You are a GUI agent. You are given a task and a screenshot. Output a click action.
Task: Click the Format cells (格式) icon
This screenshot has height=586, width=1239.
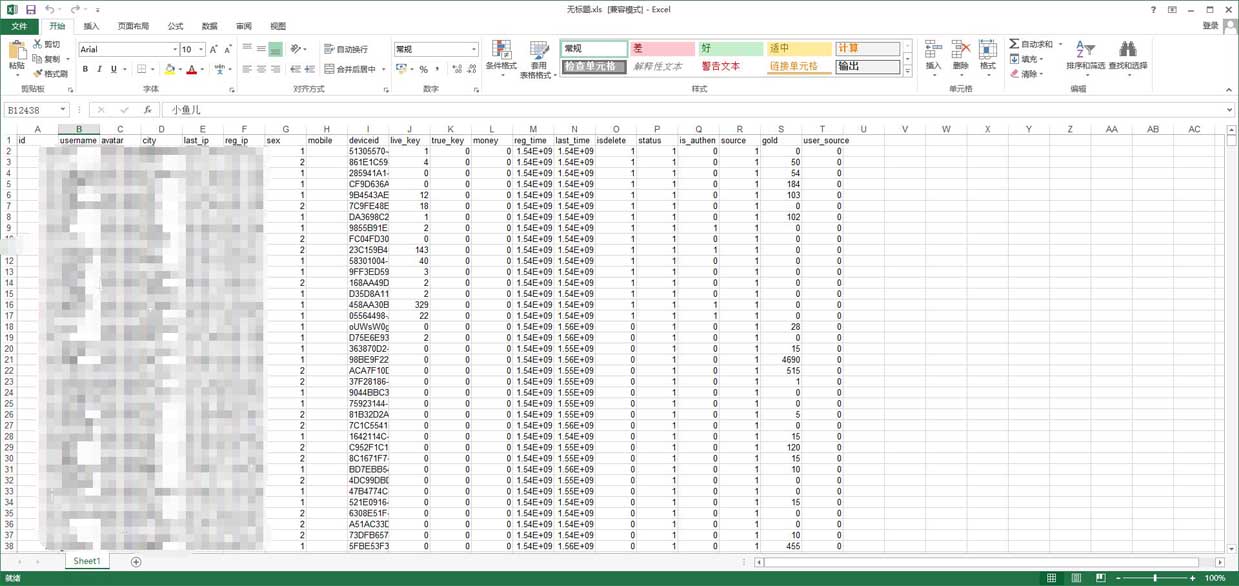[987, 50]
